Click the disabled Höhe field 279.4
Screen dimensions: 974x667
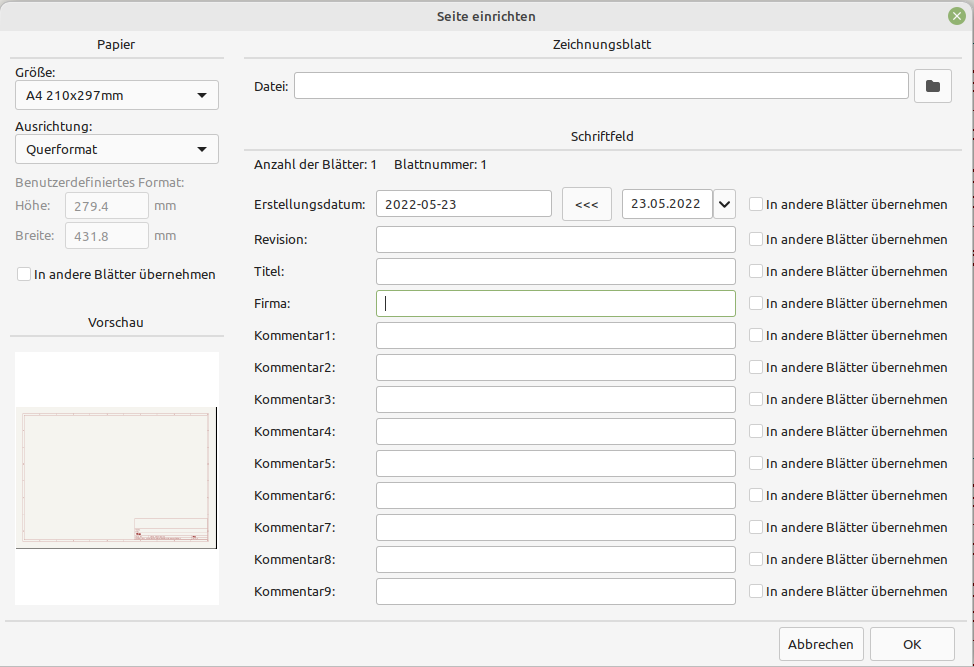[x=107, y=206]
